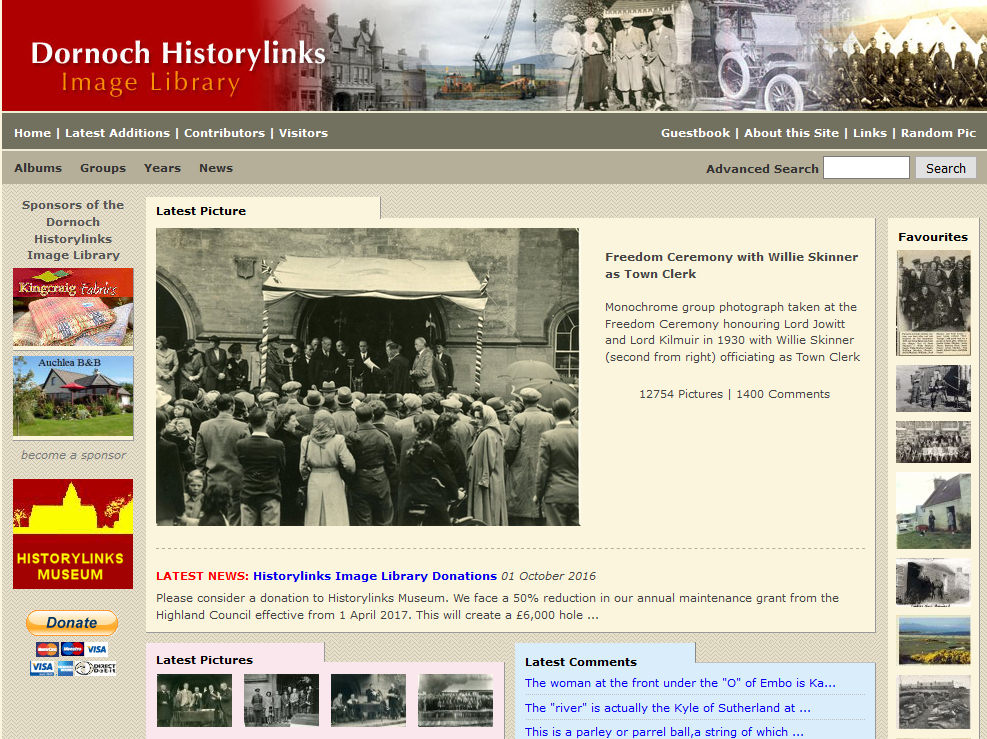987x739 pixels.
Task: Click the search text input field
Action: [865, 168]
